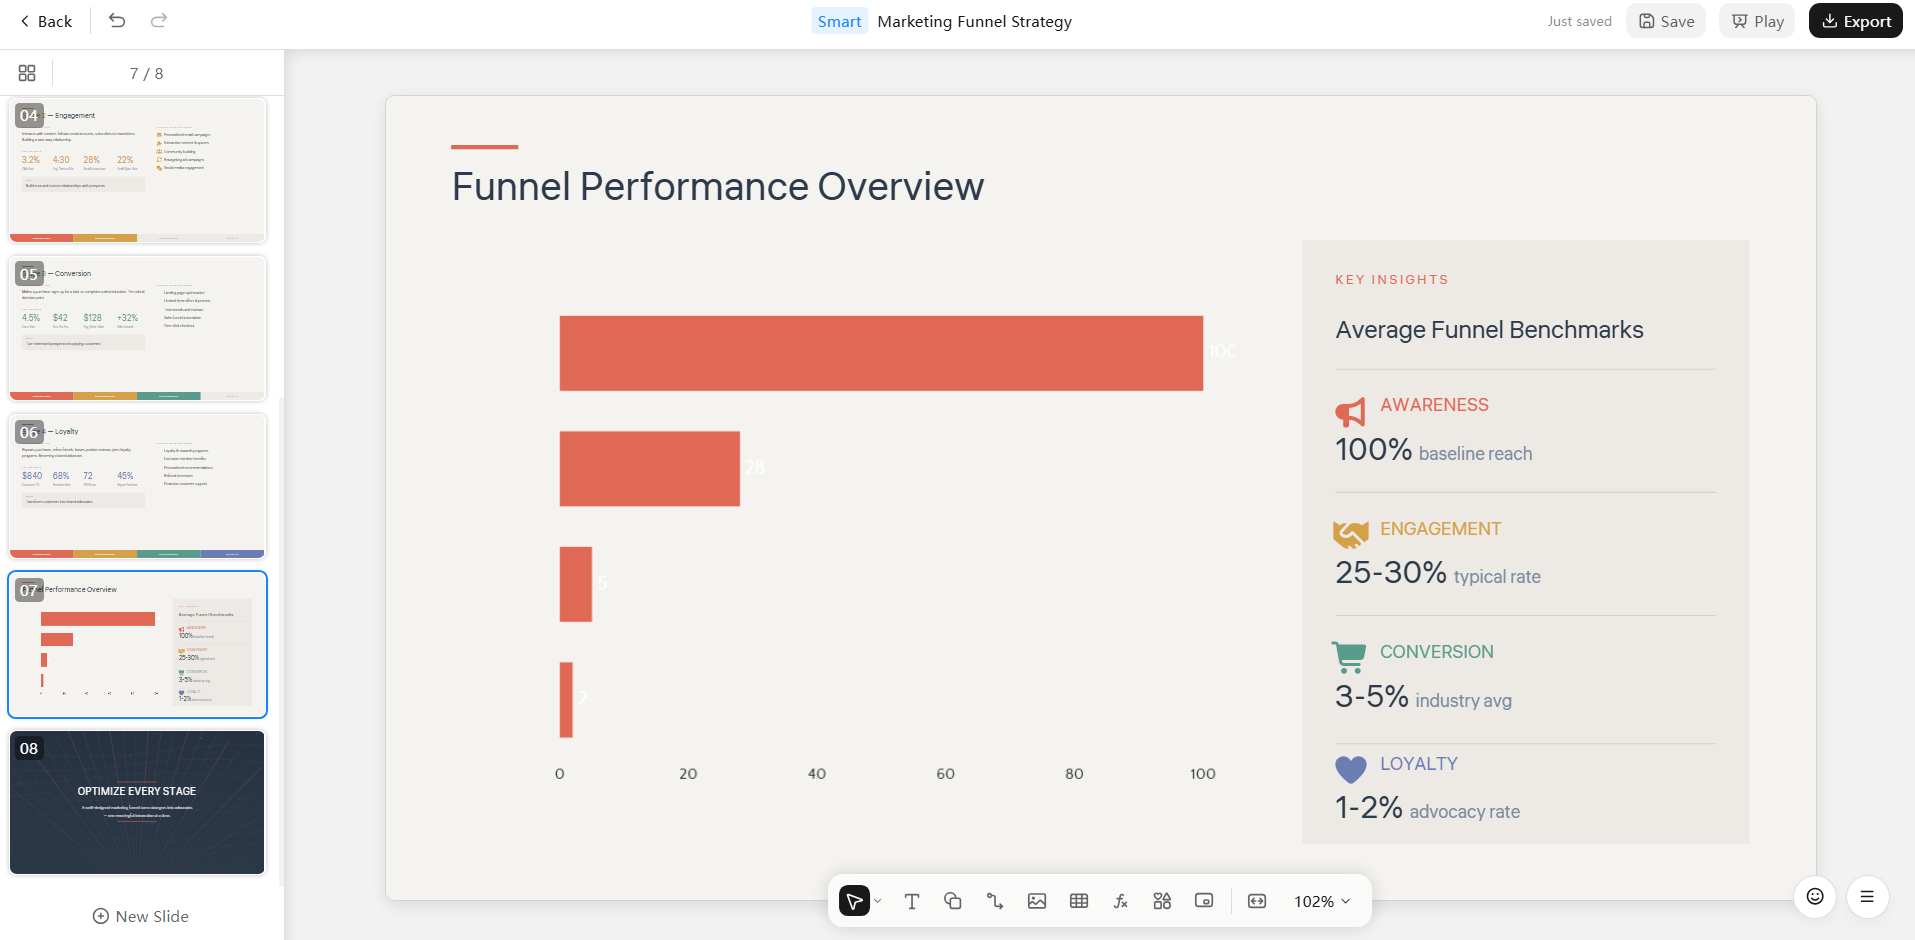Expand the pointer tool options arrow
Image resolution: width=1915 pixels, height=940 pixels.
click(878, 901)
